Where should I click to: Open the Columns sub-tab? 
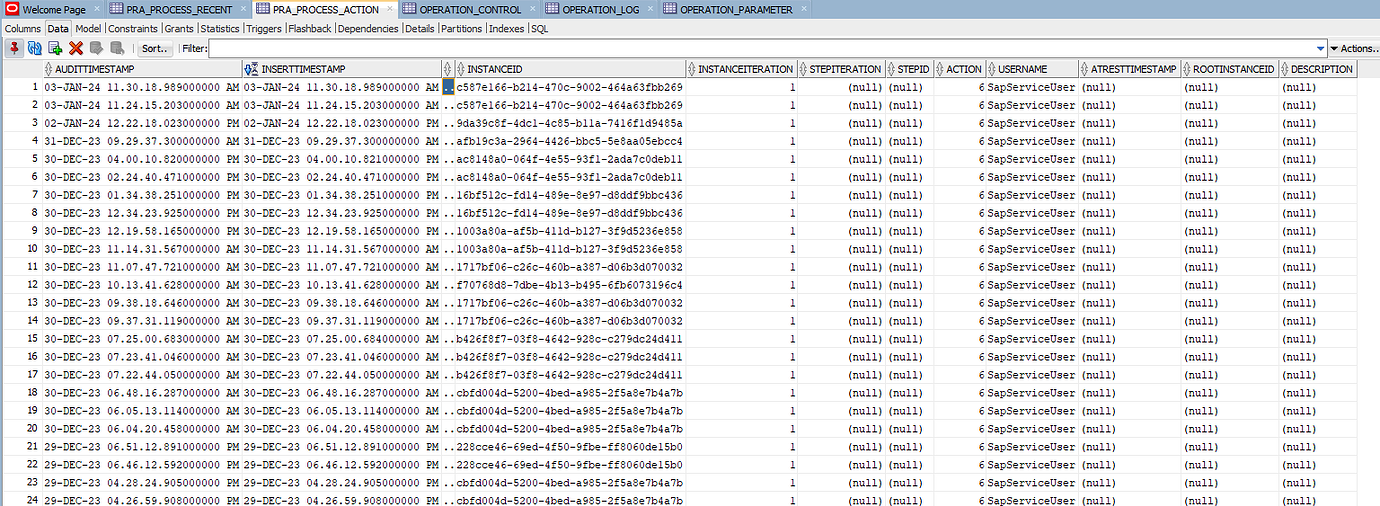click(x=23, y=29)
